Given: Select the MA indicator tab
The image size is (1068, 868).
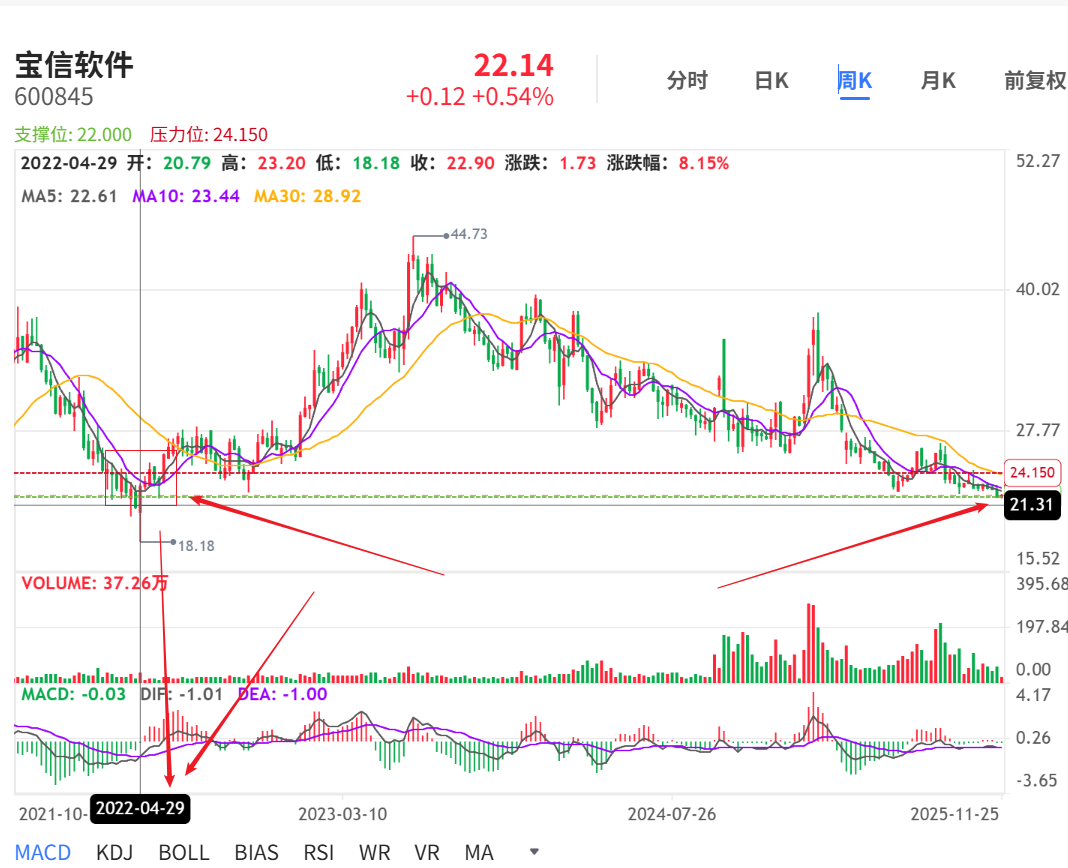Looking at the screenshot, I should click(479, 852).
